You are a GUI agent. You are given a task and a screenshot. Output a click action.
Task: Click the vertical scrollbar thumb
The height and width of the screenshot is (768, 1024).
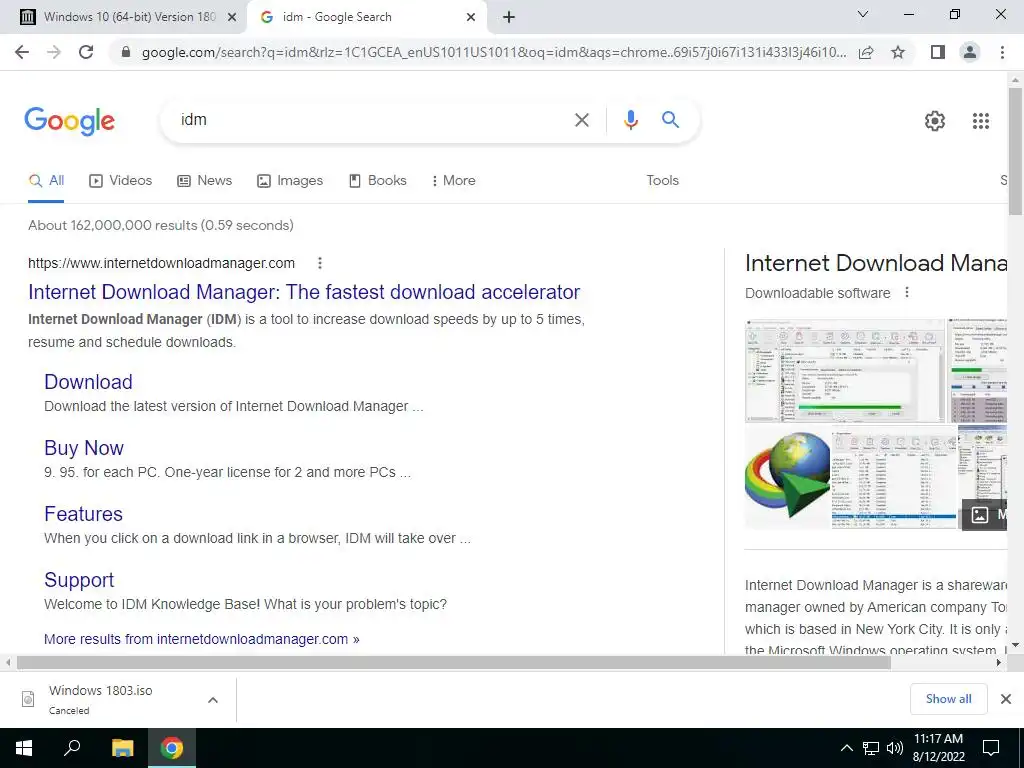point(1015,151)
